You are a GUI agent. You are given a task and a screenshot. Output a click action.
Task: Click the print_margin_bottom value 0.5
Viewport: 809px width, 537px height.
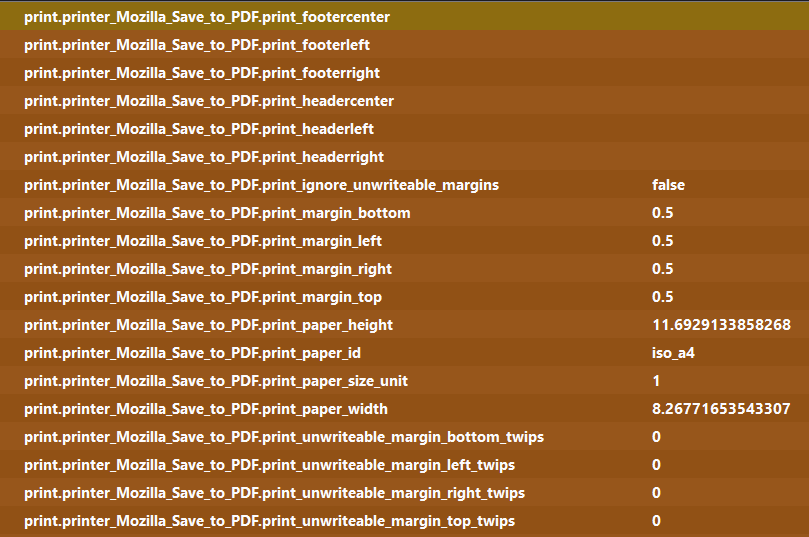[x=662, y=213]
